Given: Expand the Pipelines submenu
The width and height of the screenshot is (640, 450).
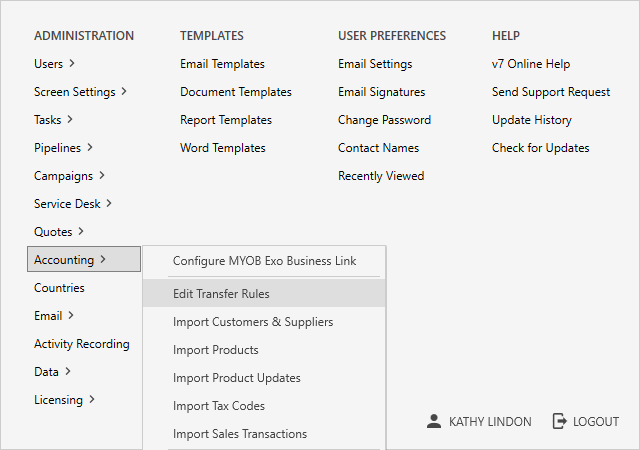Looking at the screenshot, I should tap(63, 148).
